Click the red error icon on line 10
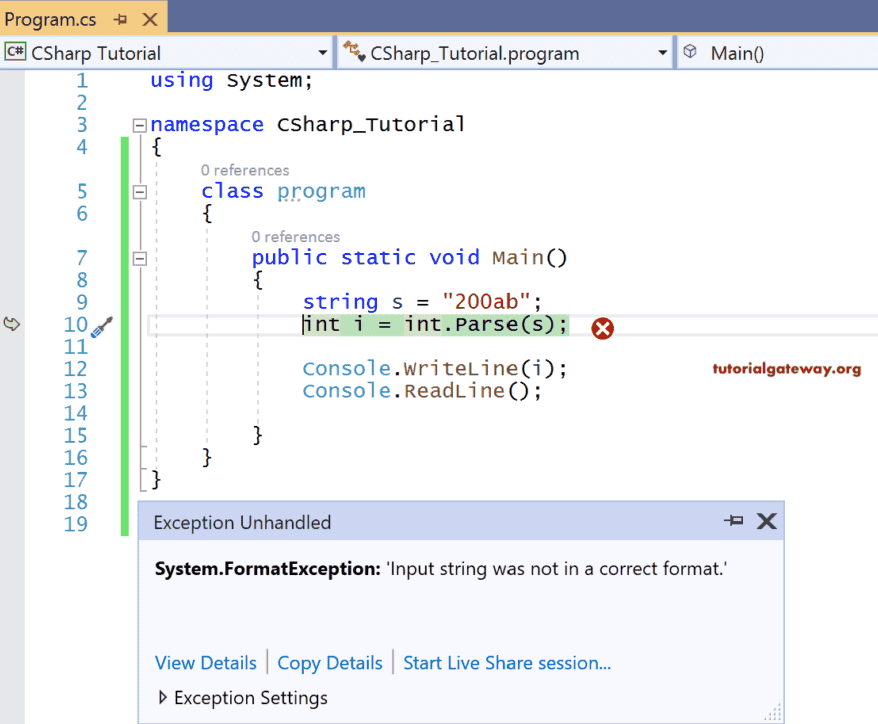 click(602, 328)
